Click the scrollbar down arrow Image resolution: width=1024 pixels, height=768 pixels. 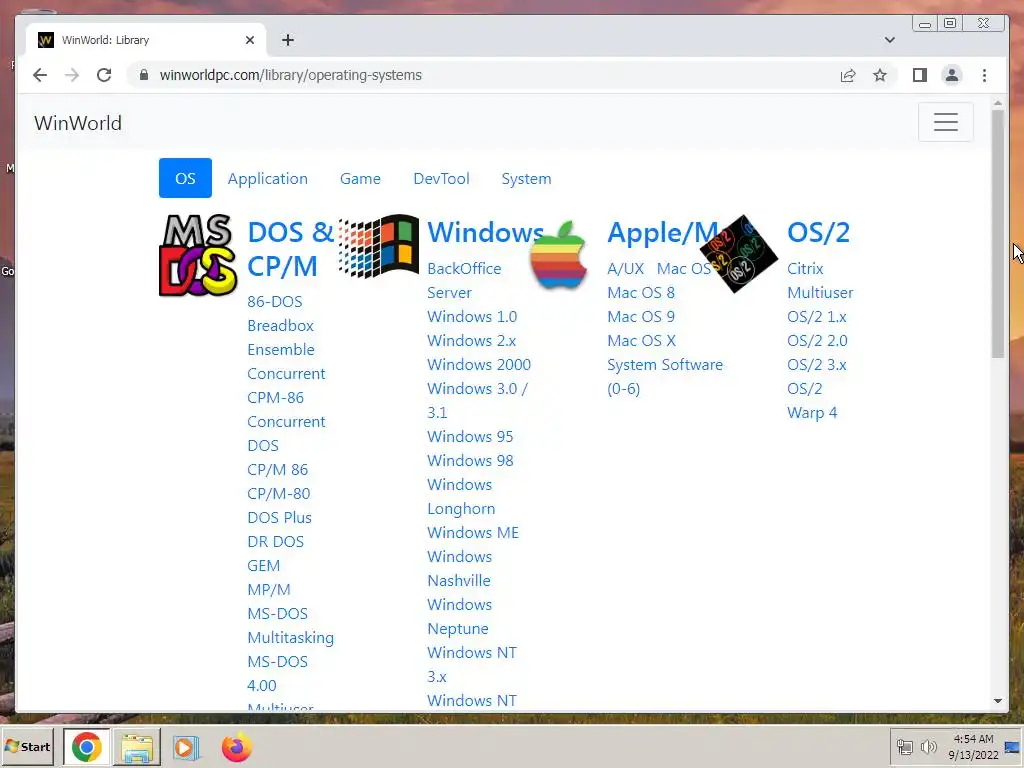(997, 701)
